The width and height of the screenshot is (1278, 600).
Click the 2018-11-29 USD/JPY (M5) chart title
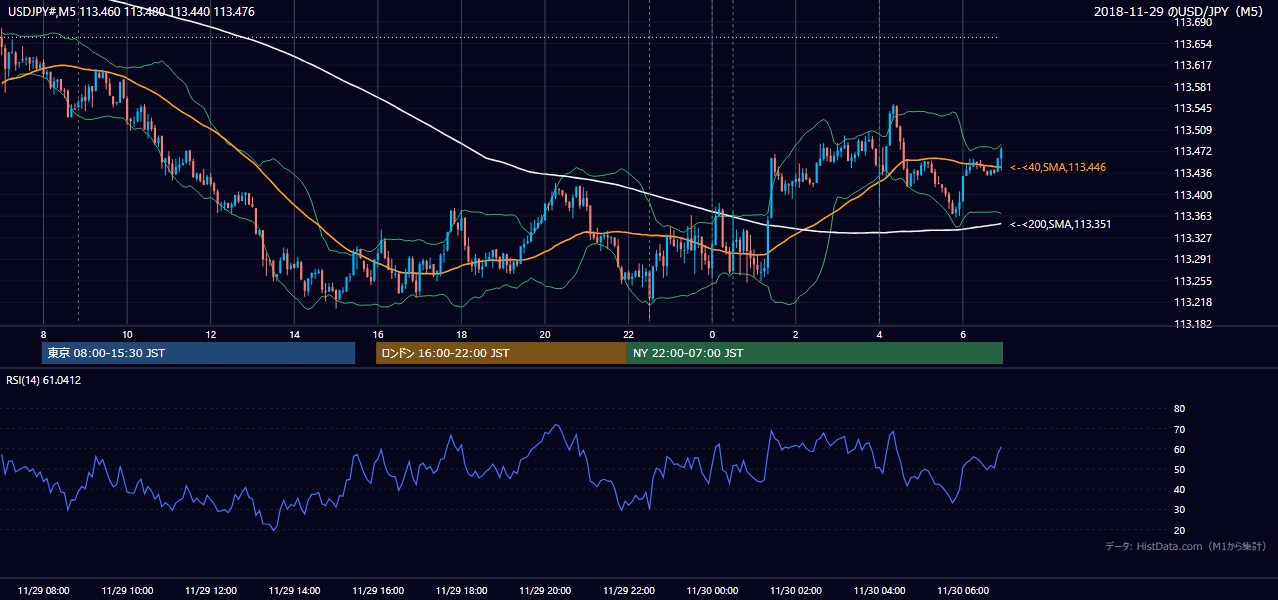(x=1180, y=11)
